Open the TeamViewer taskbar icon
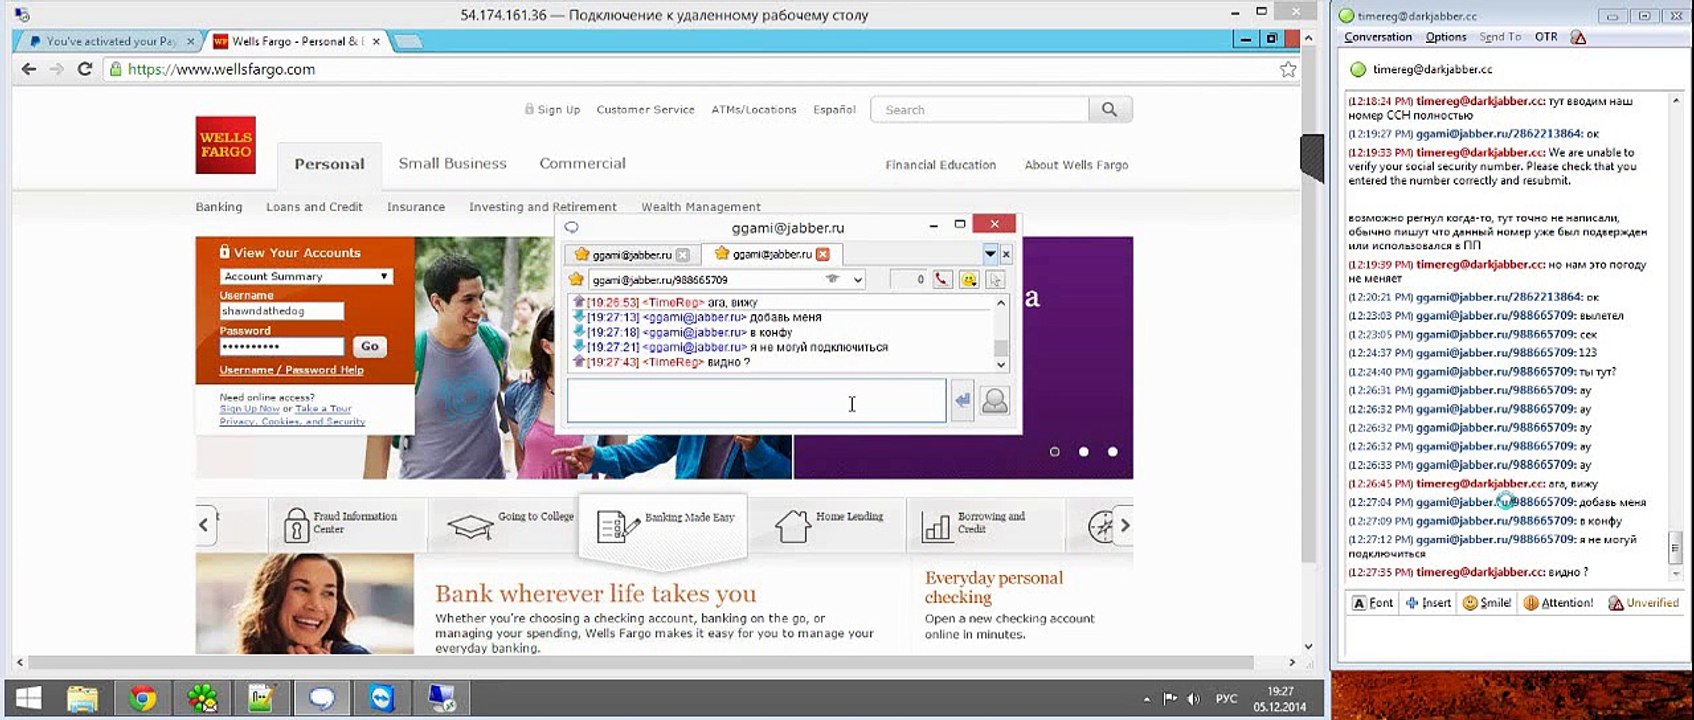Screen dimensions: 1694x720 [382, 698]
